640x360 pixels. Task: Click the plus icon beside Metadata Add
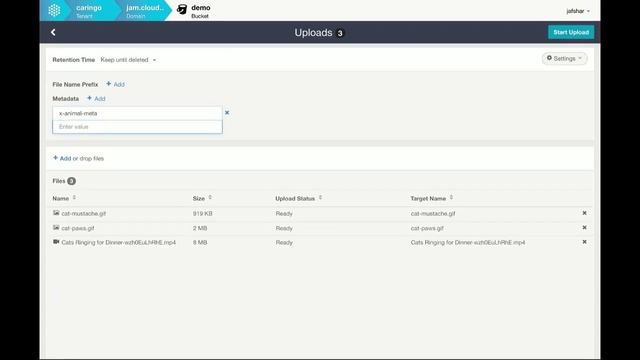89,98
